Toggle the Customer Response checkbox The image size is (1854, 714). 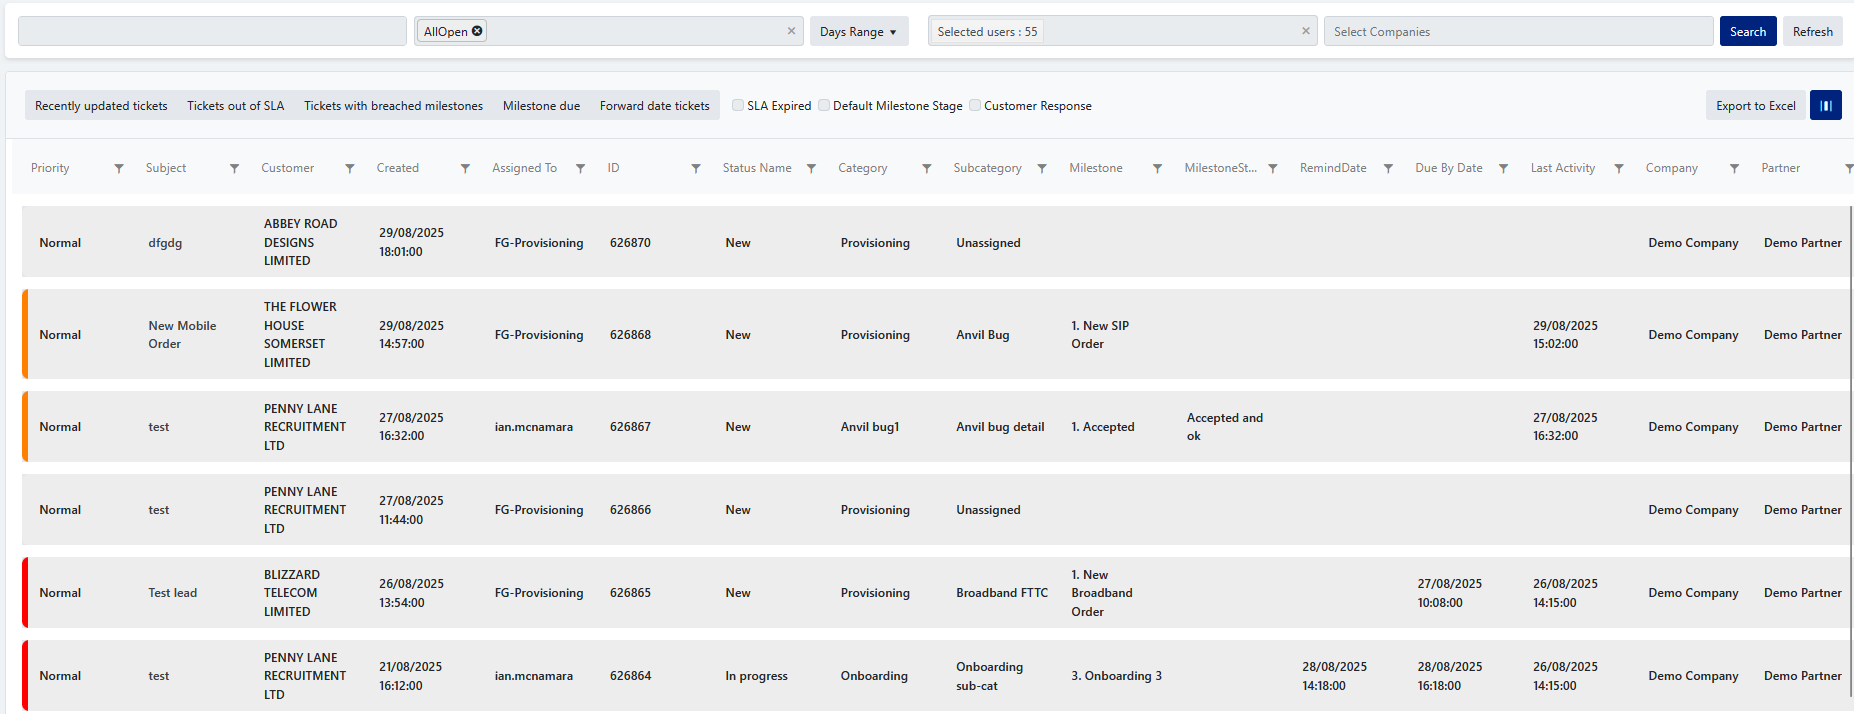tap(975, 105)
